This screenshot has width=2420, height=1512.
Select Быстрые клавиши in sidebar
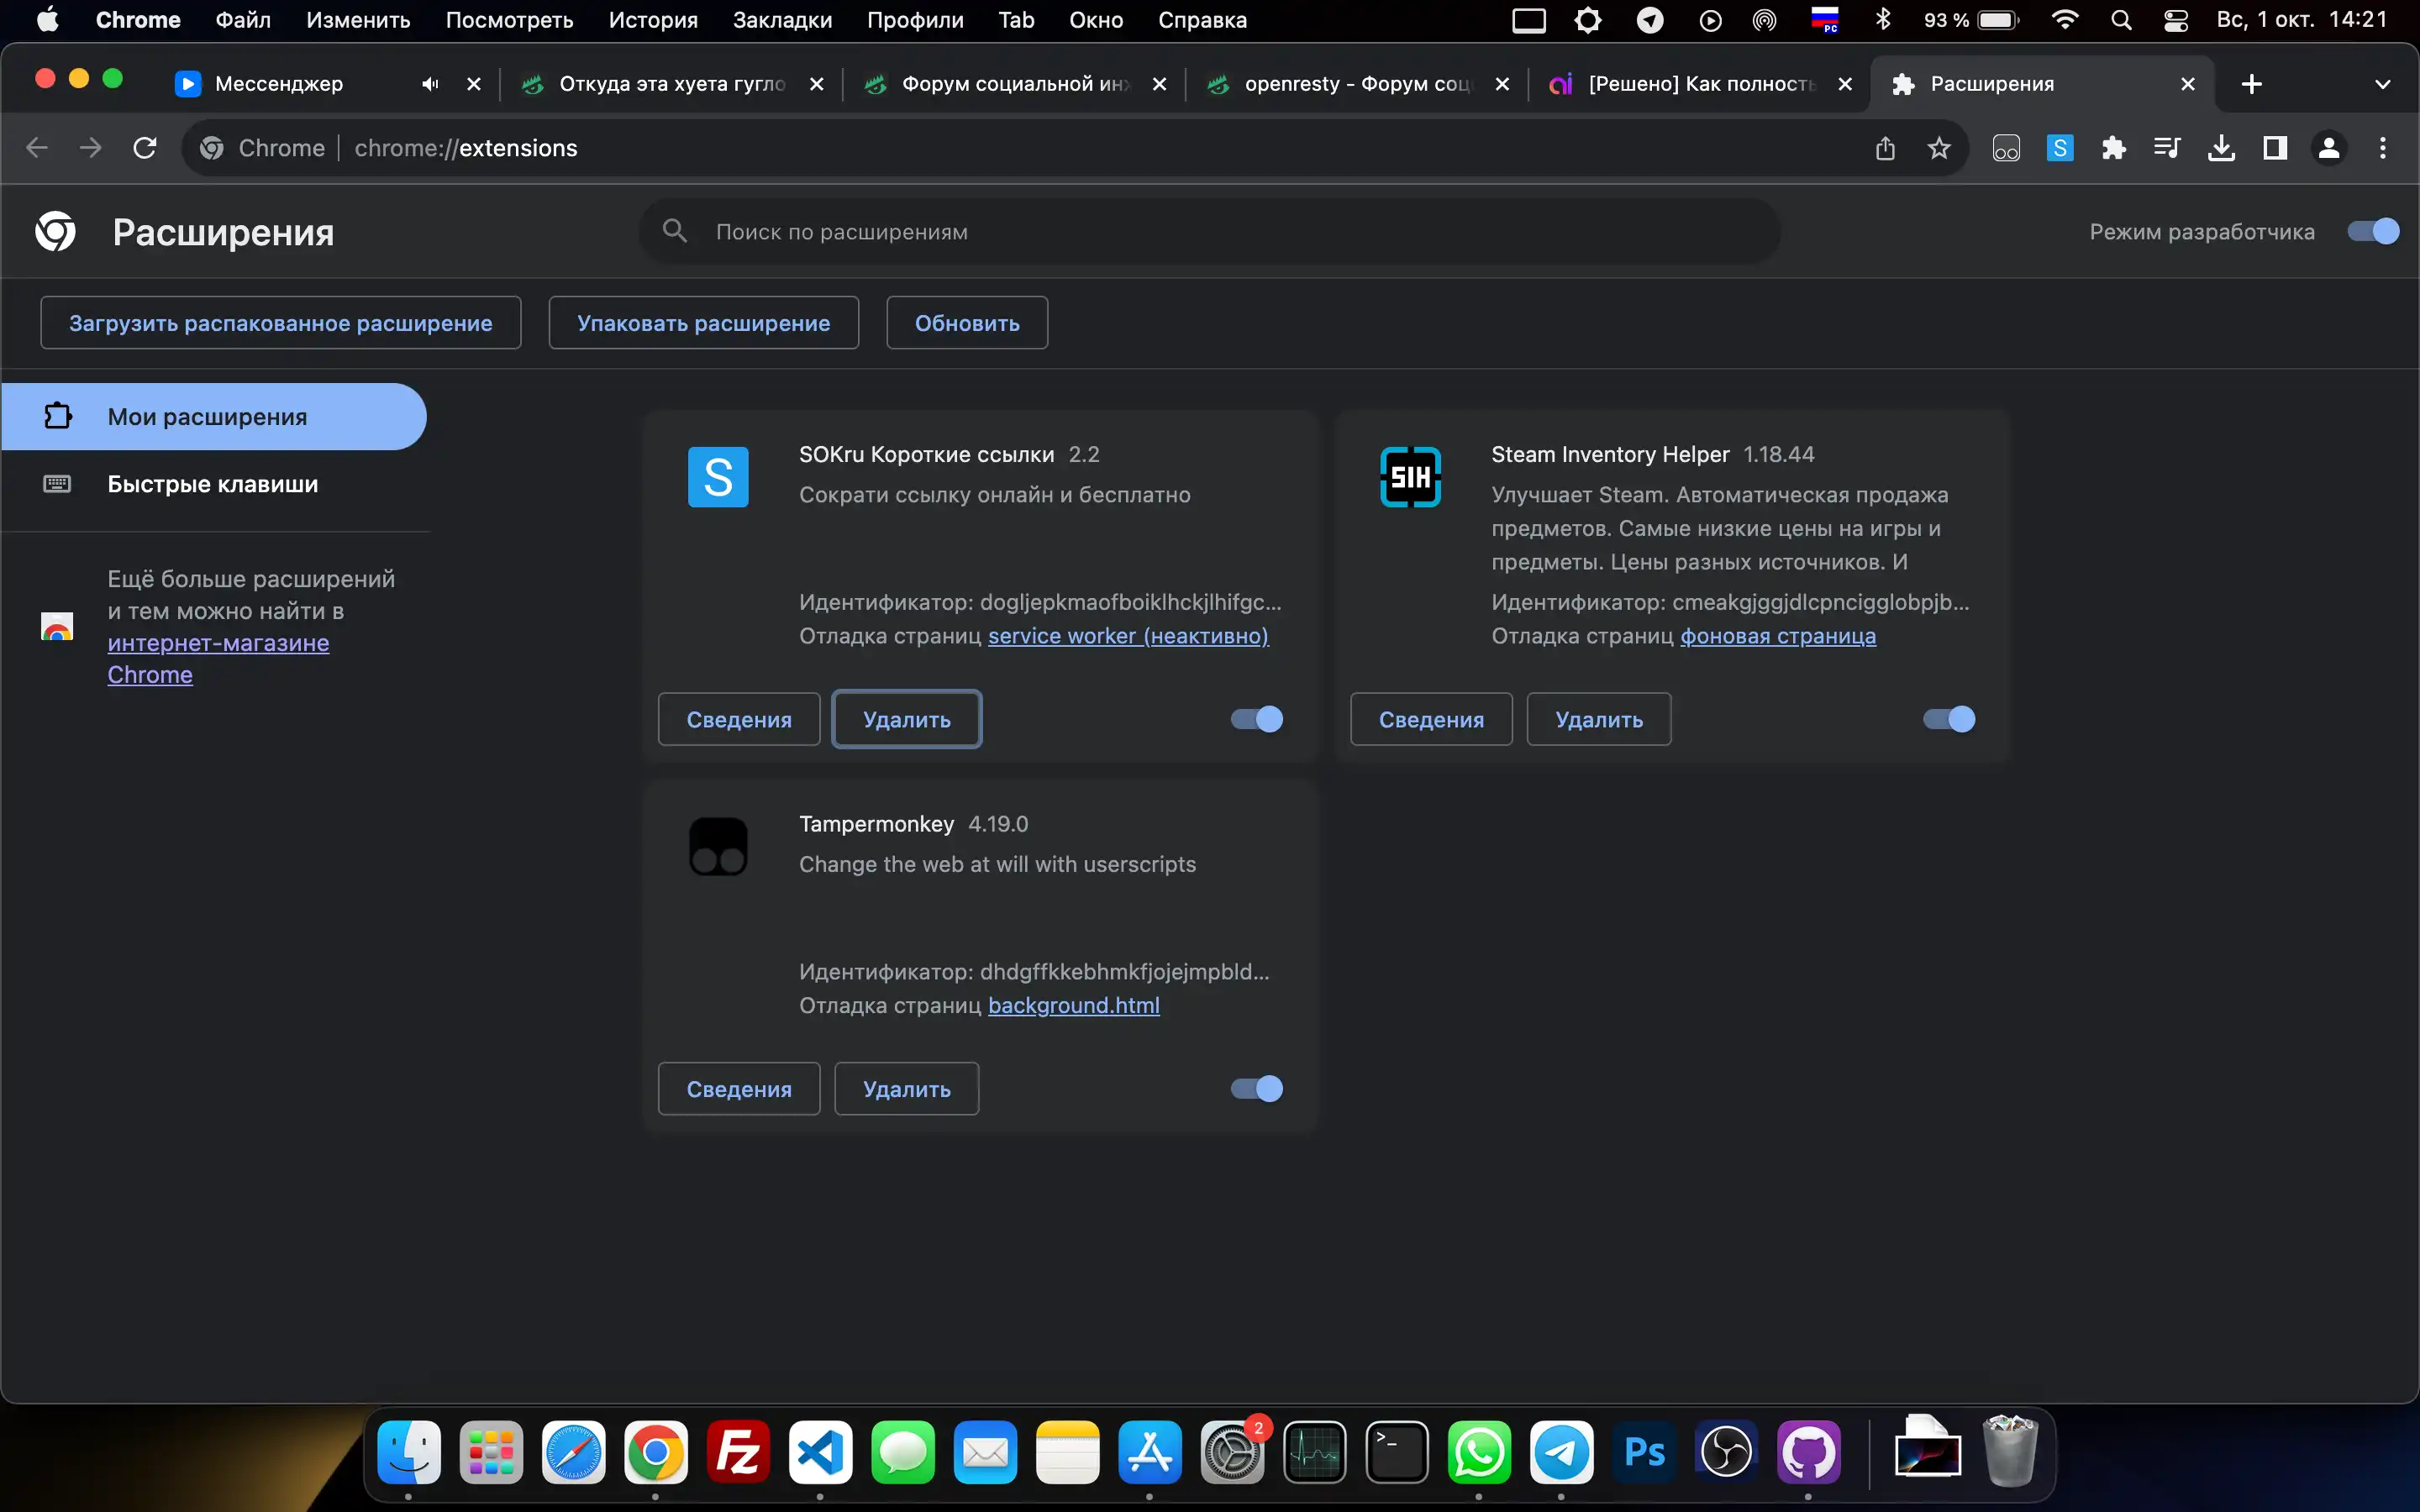(x=213, y=484)
